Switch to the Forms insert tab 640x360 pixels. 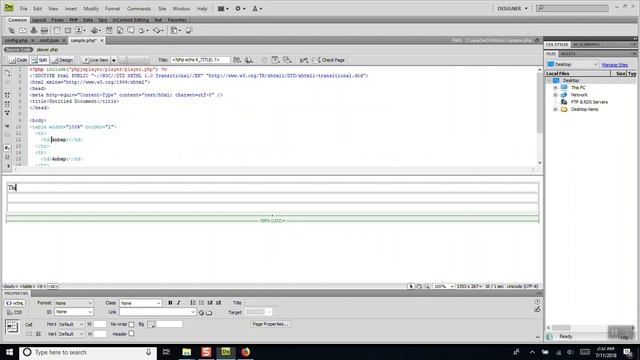pyautogui.click(x=58, y=20)
